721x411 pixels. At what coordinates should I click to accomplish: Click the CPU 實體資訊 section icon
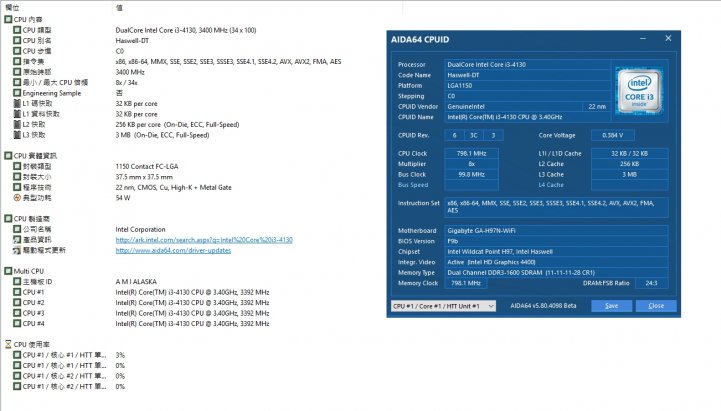pos(8,155)
